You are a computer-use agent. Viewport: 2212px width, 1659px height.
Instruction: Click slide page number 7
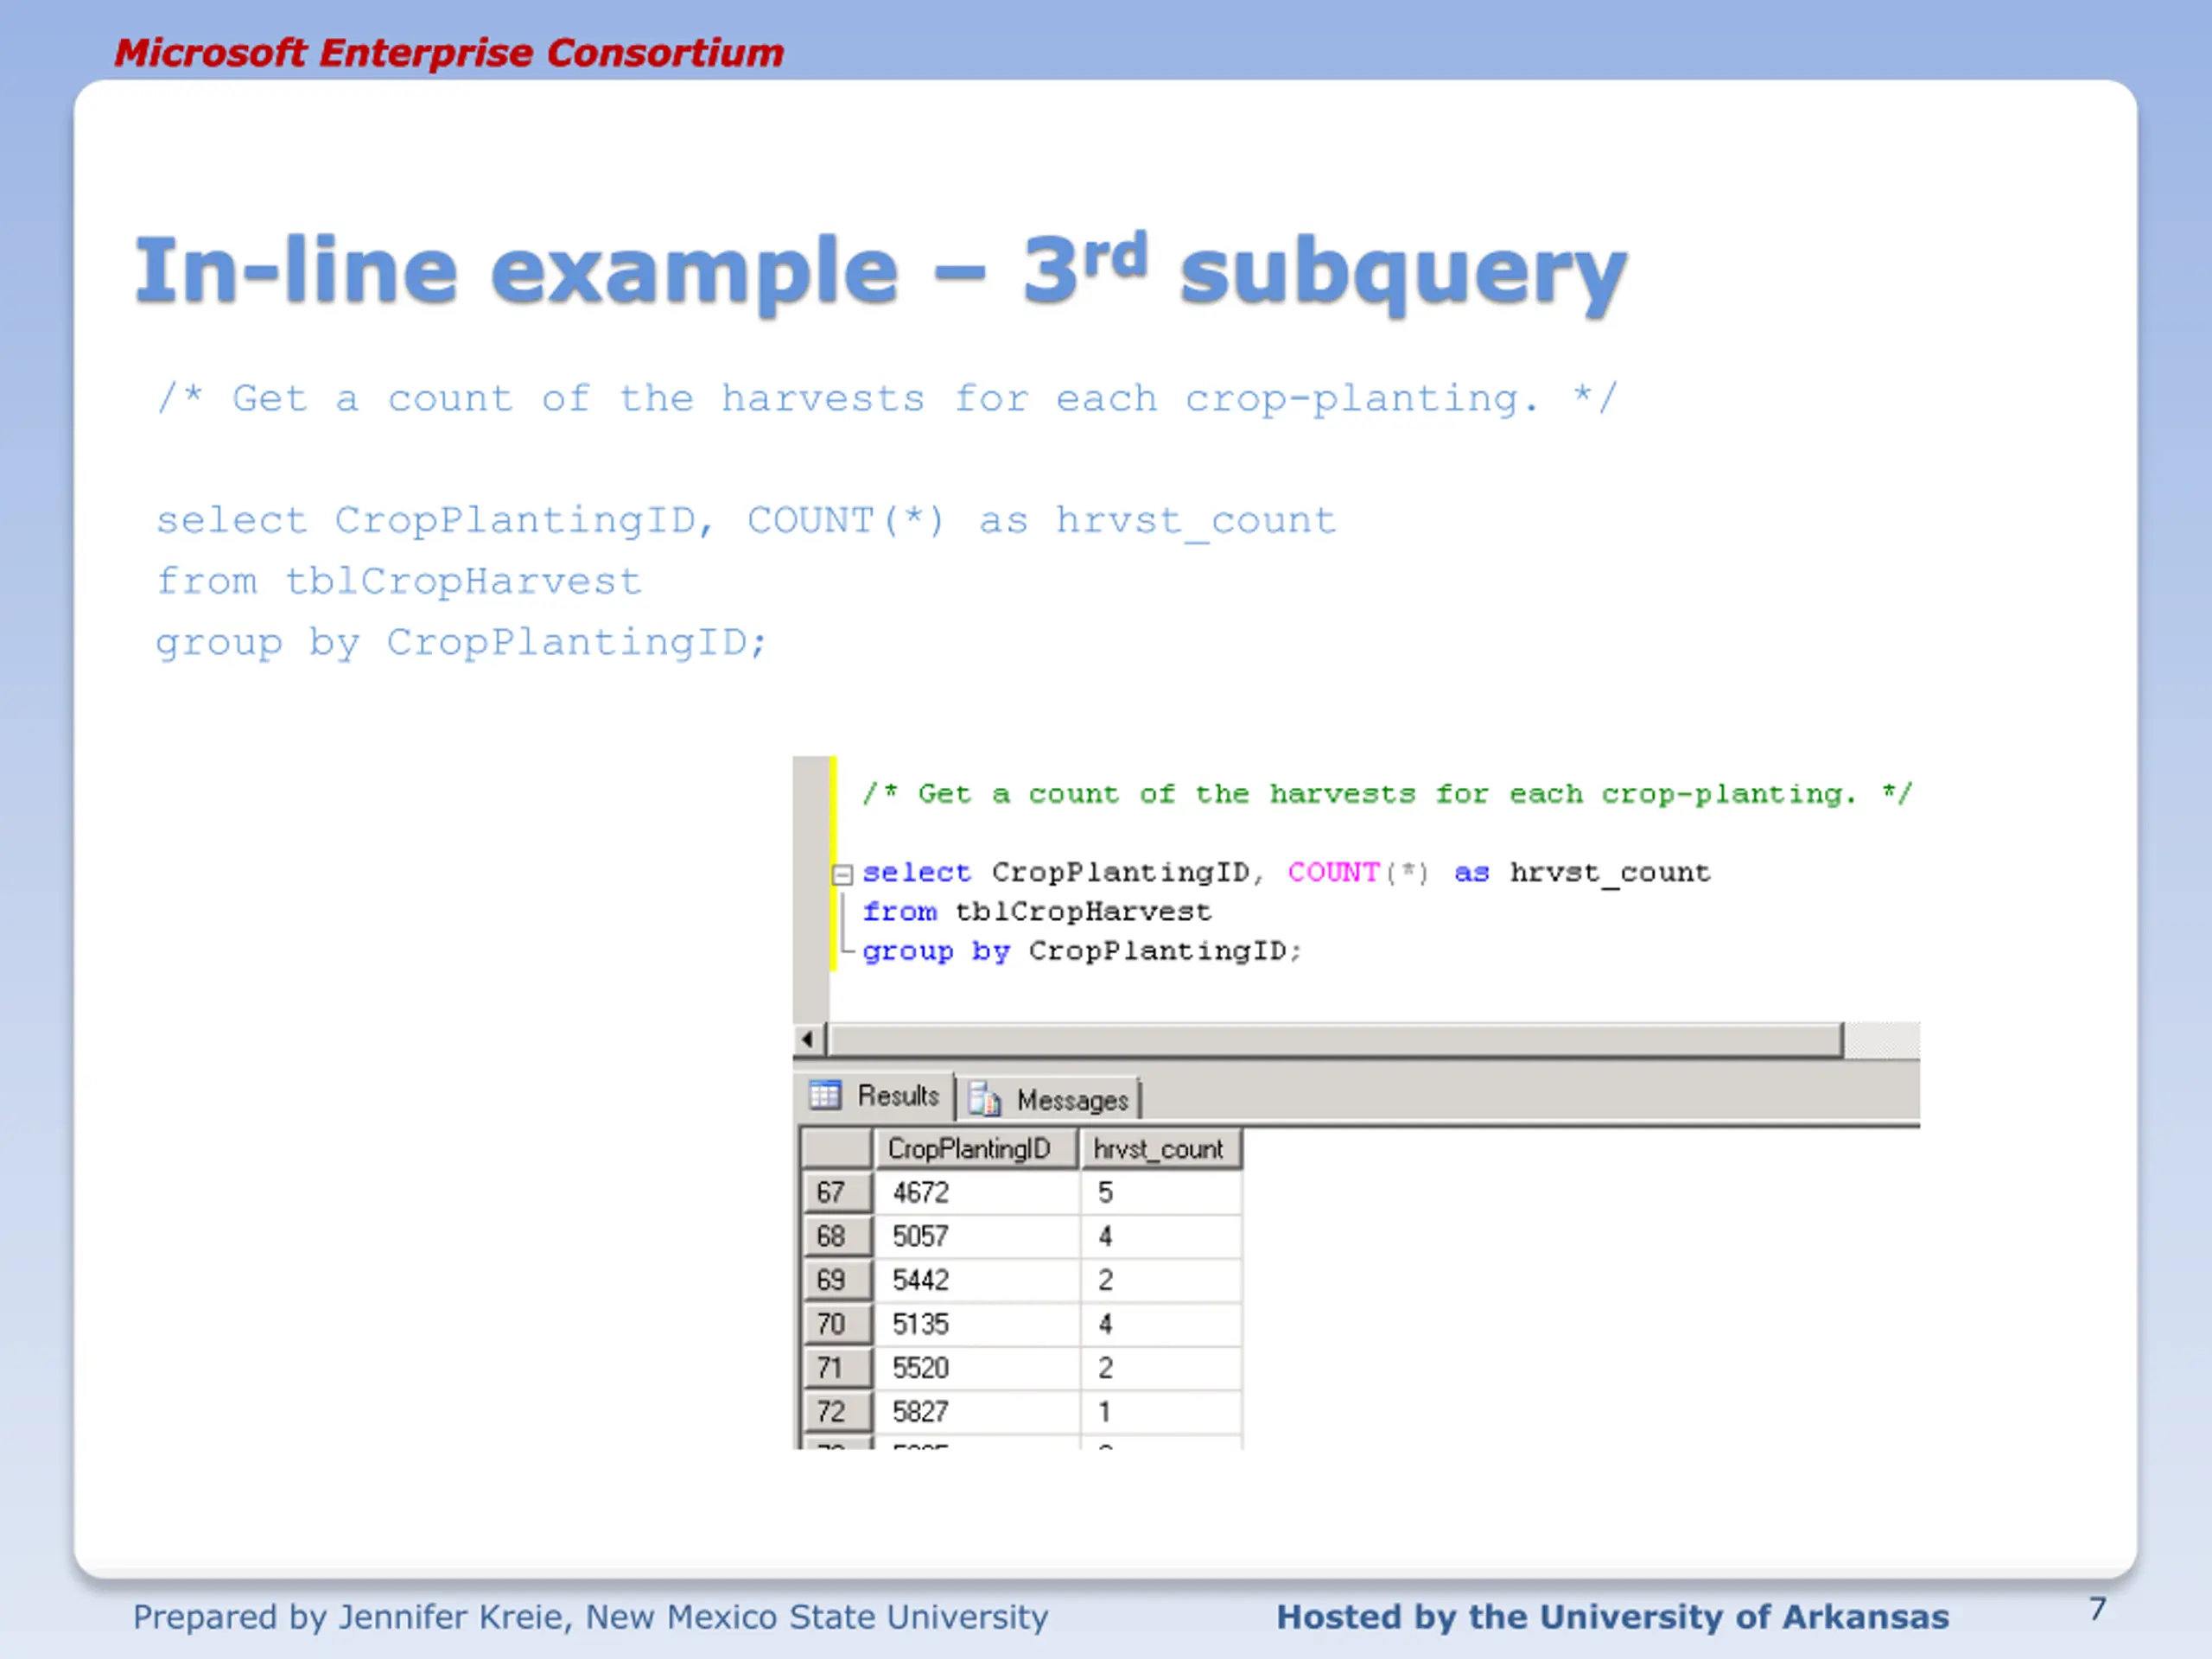click(2097, 1609)
